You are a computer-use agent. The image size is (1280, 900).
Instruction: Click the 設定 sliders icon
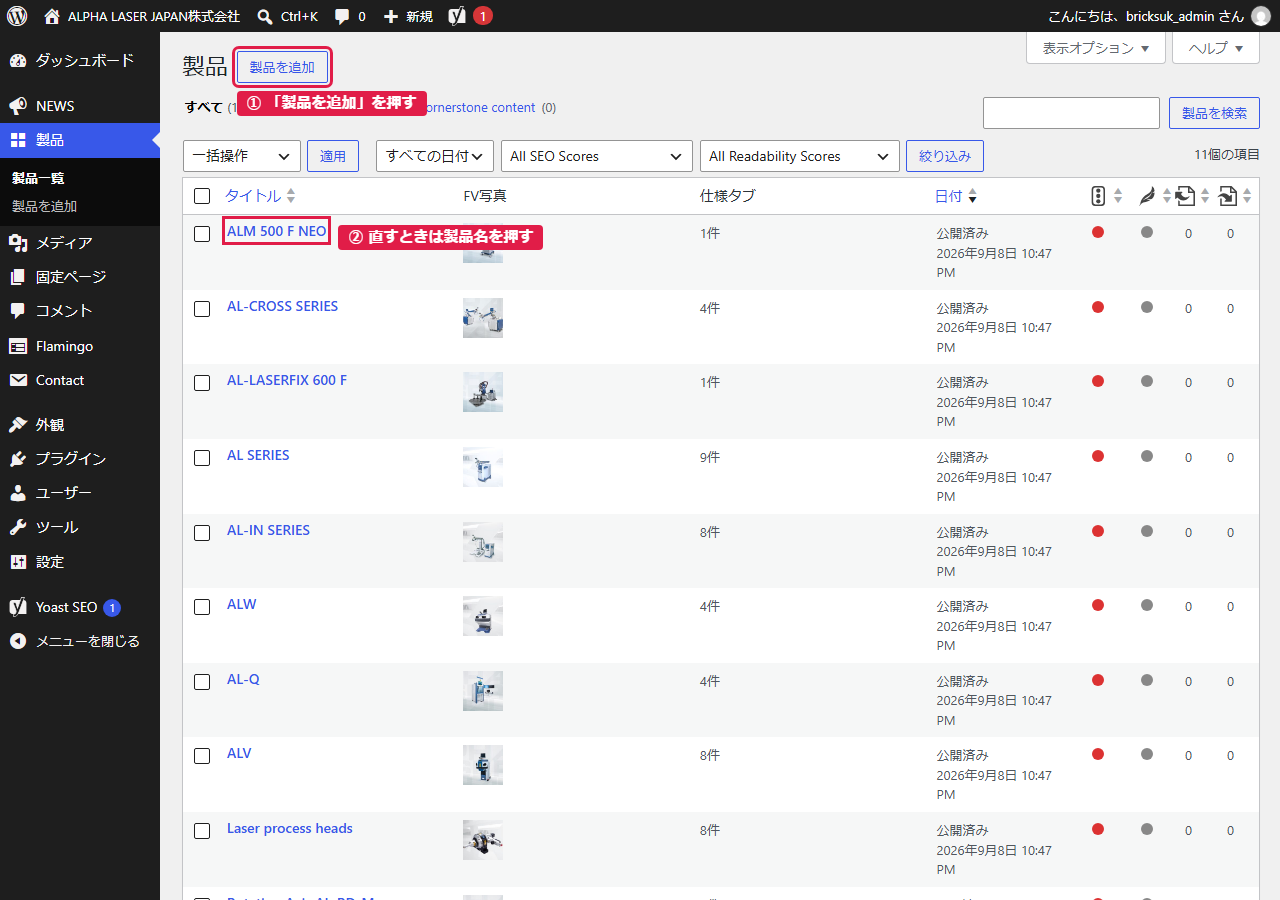click(18, 562)
